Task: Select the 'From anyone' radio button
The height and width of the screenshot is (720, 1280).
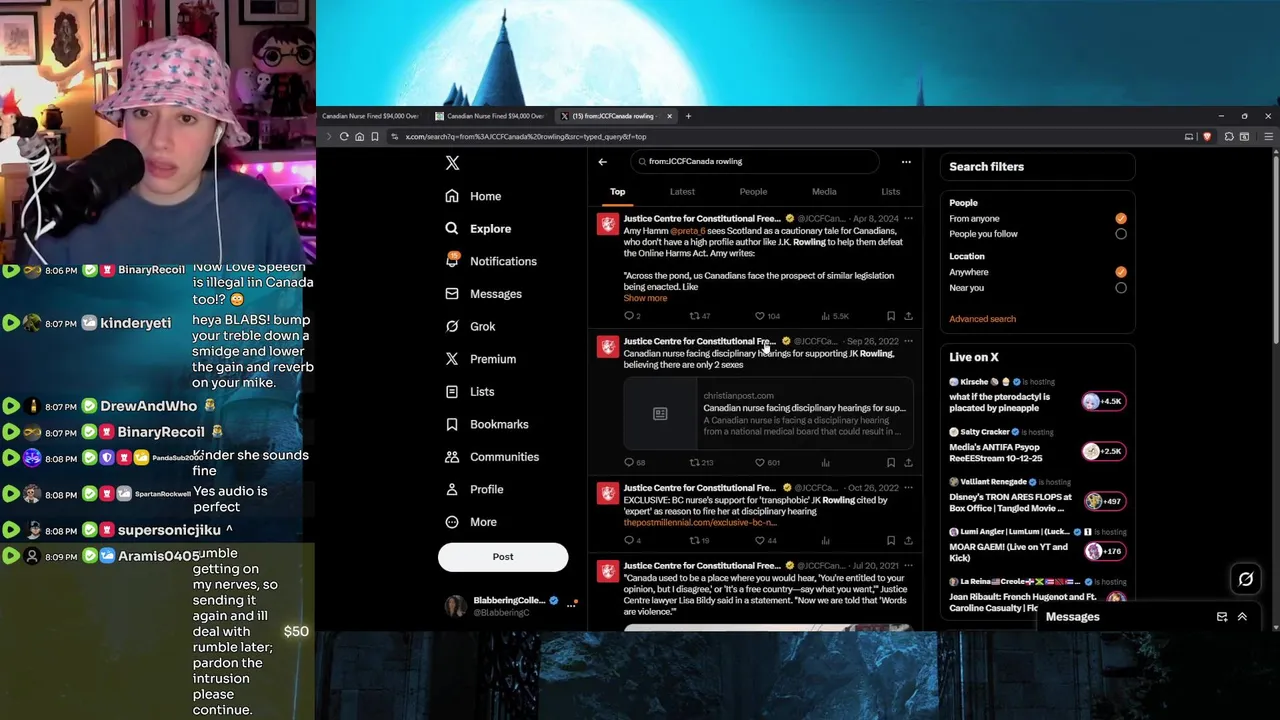Action: click(1121, 218)
